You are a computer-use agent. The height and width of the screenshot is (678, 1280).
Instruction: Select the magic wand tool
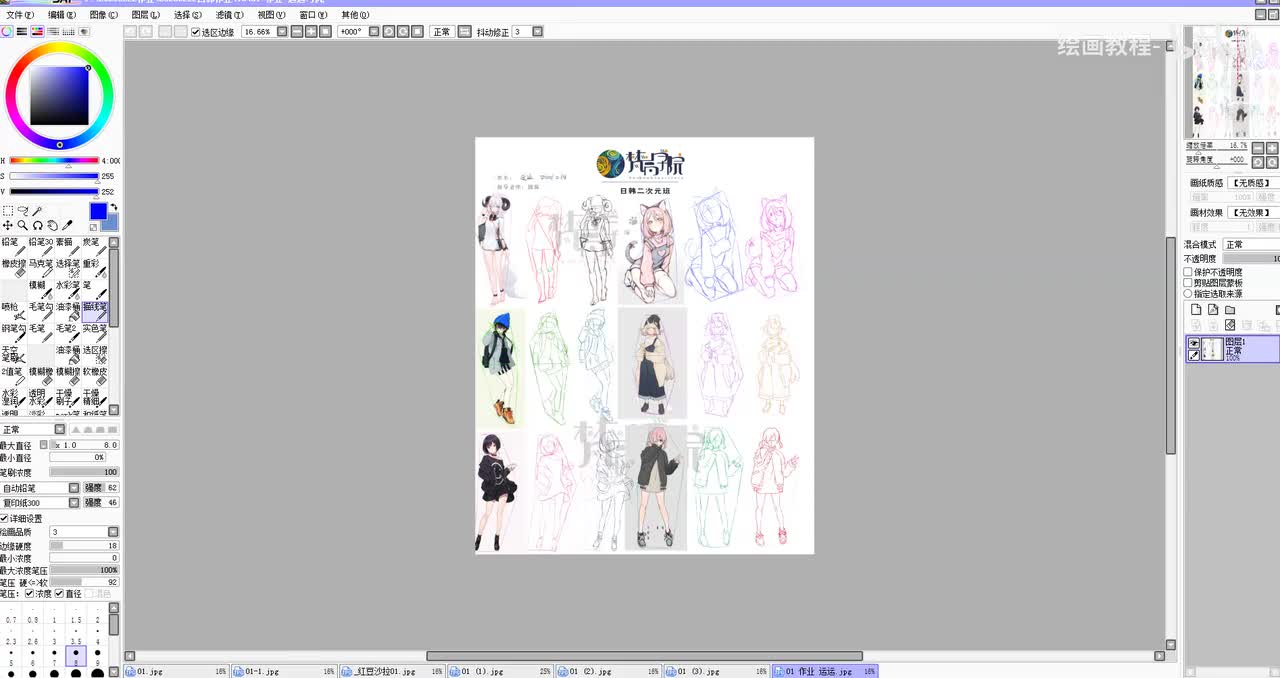point(37,211)
